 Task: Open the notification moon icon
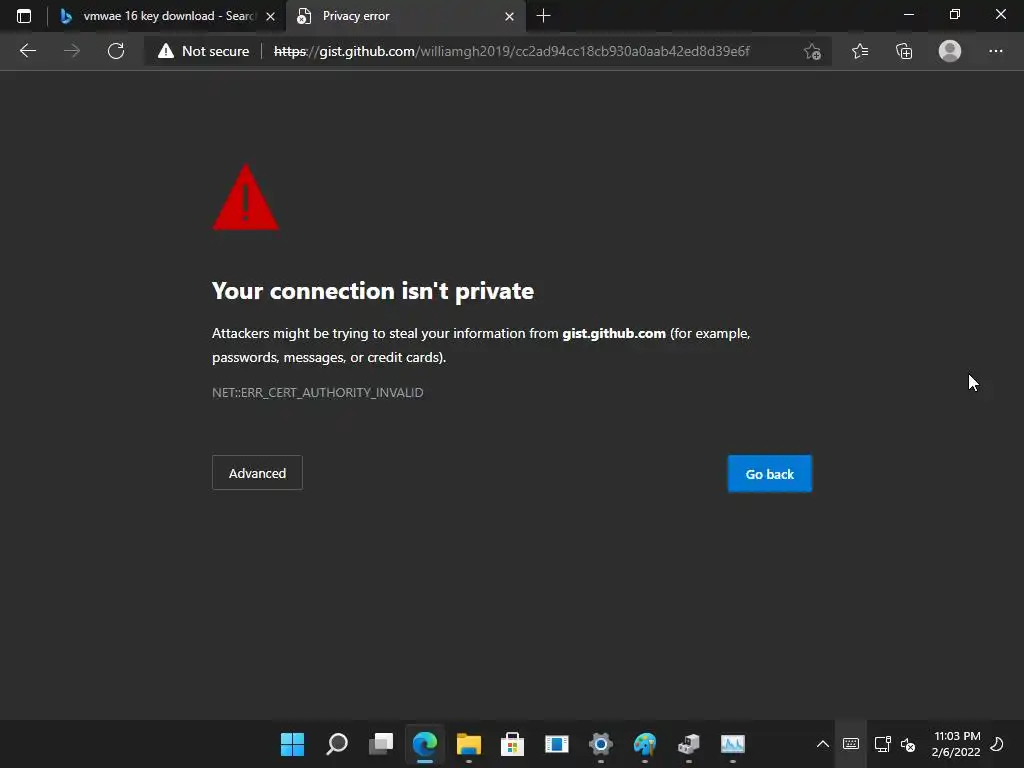(997, 744)
